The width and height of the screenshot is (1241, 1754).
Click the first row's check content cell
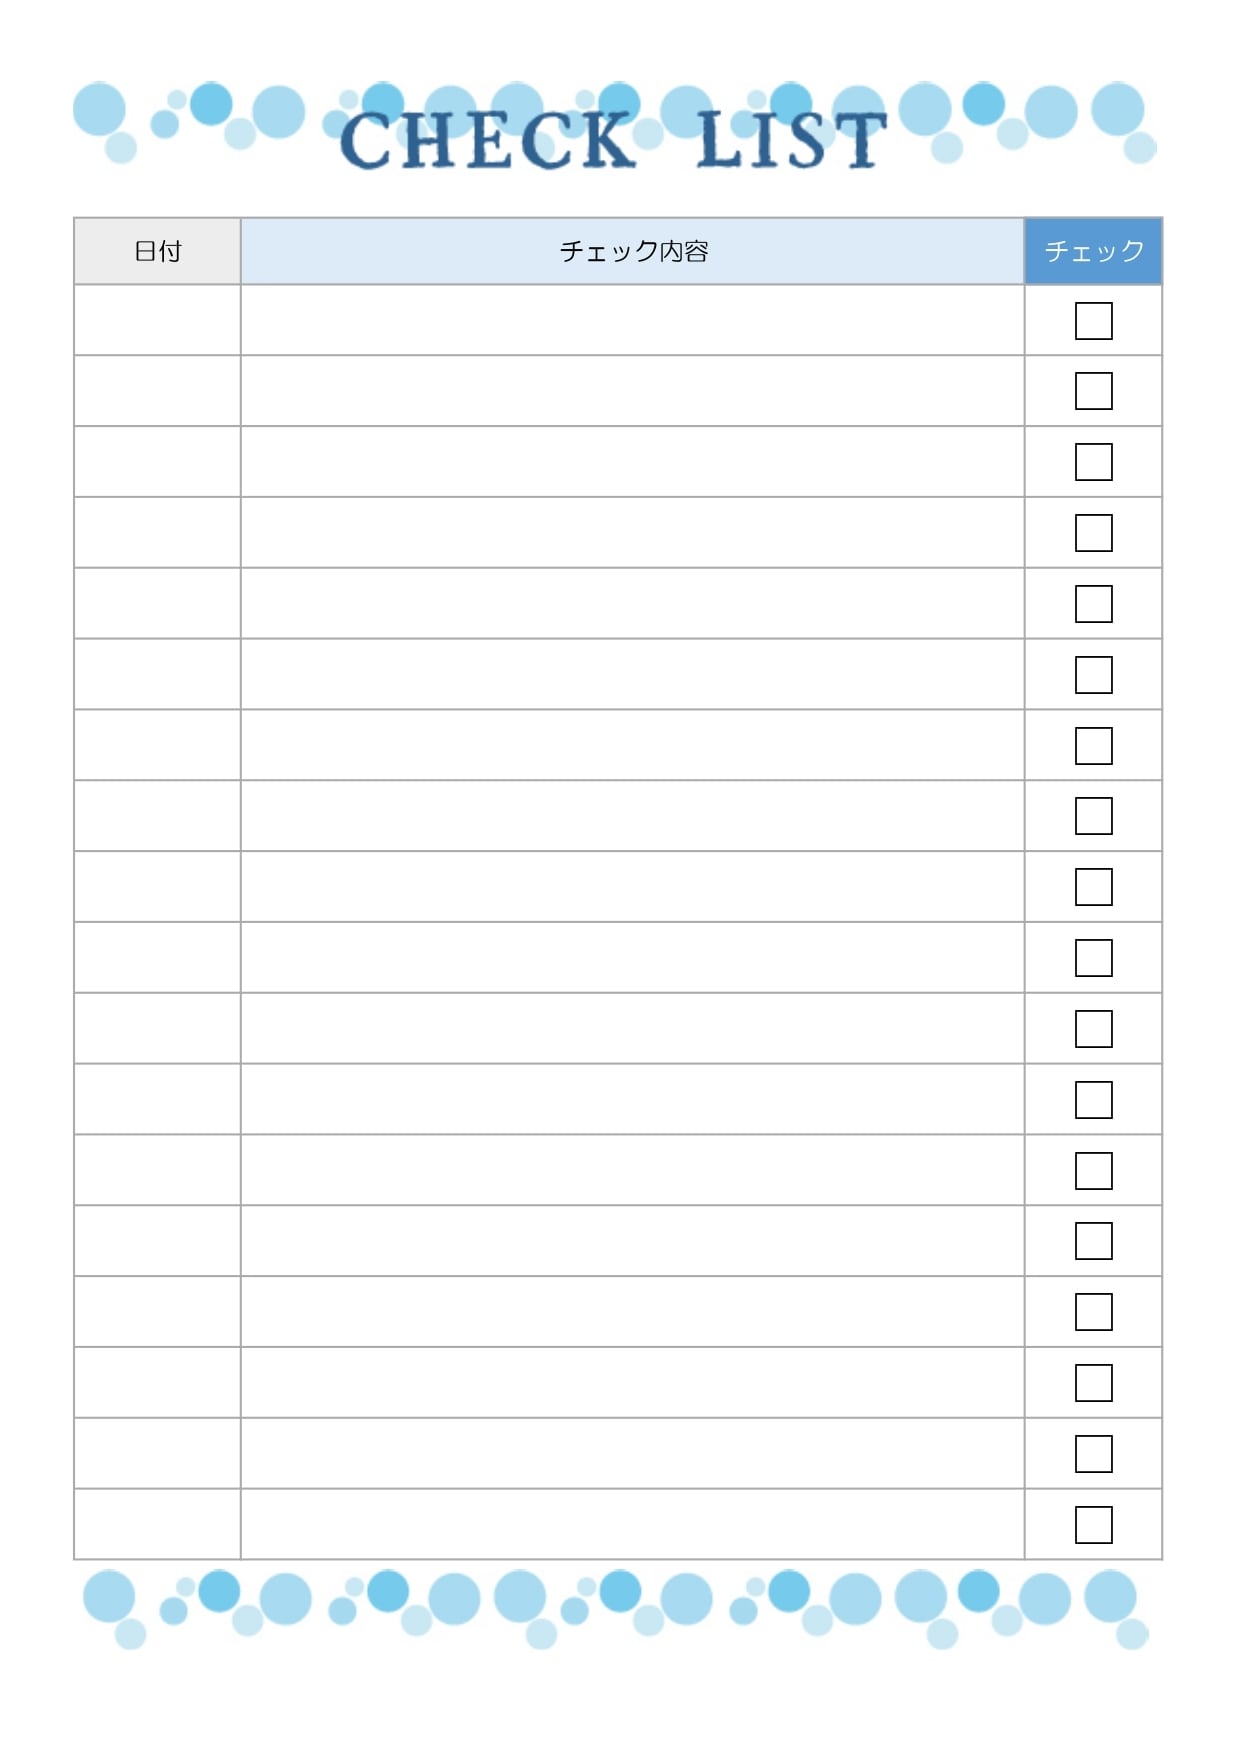(x=632, y=321)
